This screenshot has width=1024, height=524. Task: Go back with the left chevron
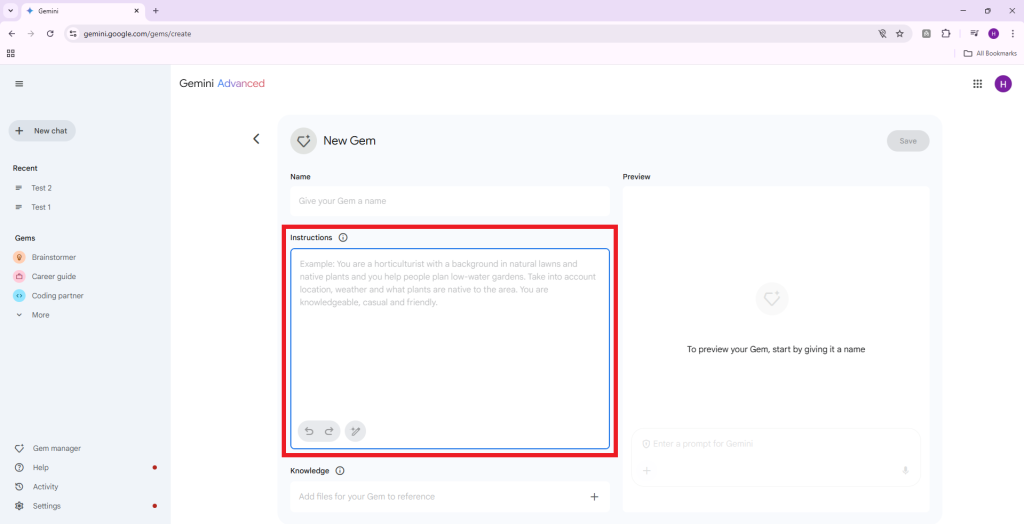[x=256, y=139]
